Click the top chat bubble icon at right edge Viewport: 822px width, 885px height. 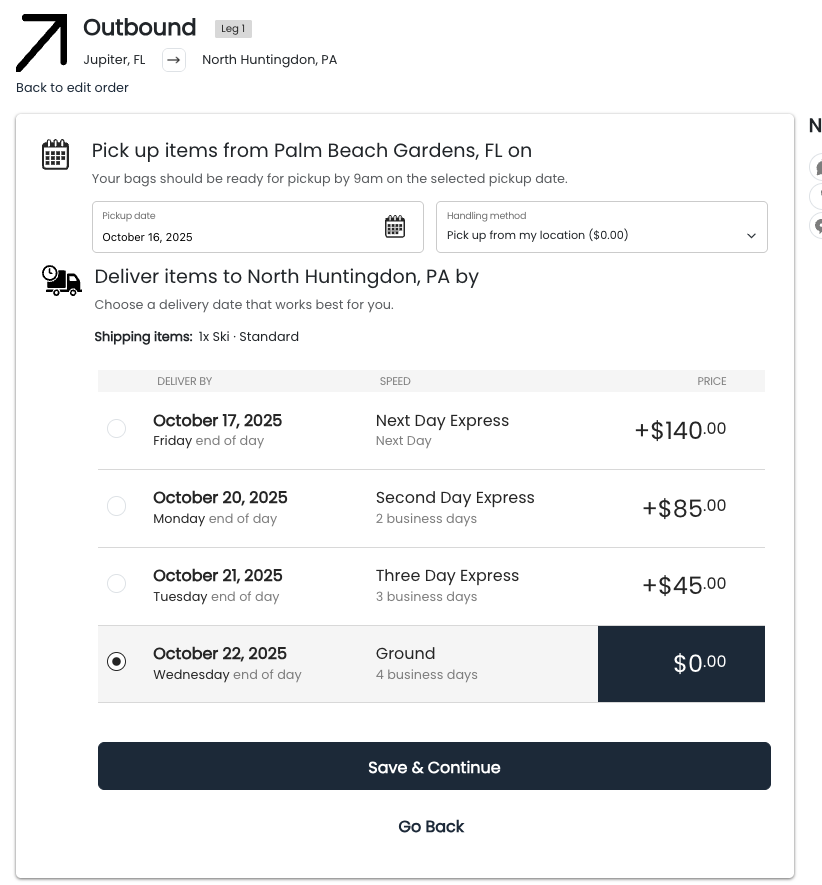[x=816, y=167]
